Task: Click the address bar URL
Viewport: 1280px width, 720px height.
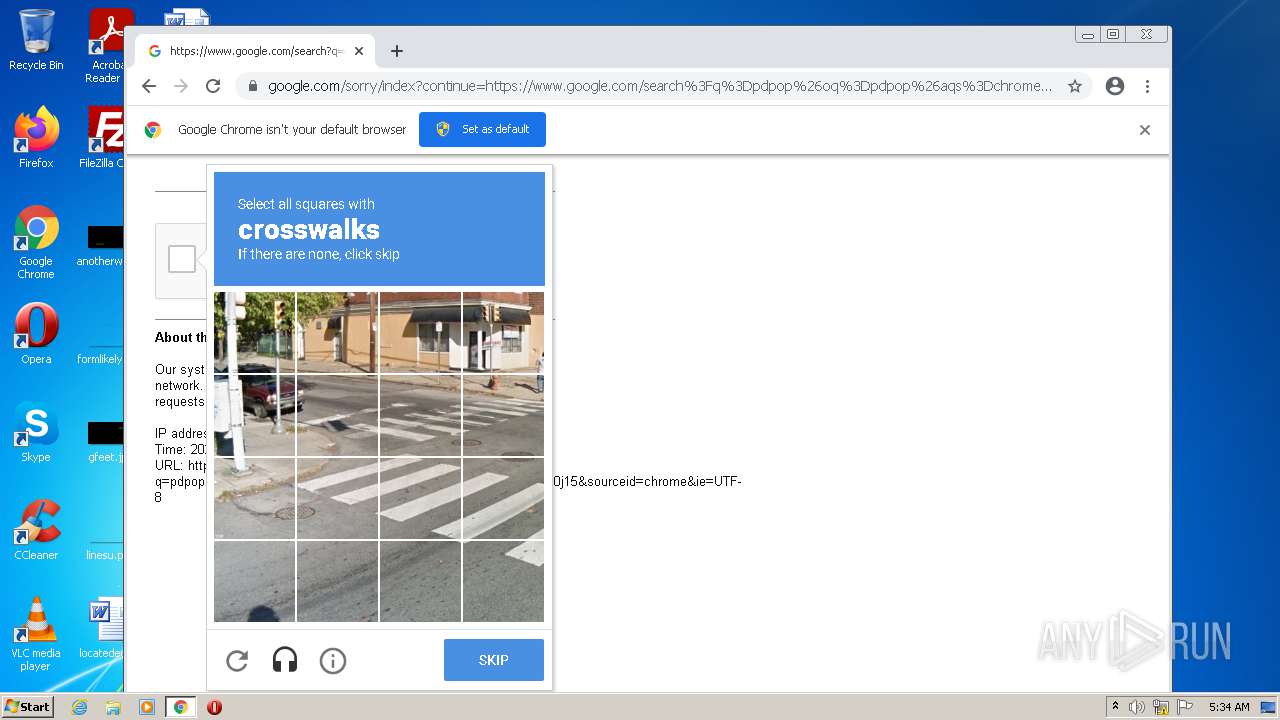Action: point(660,86)
